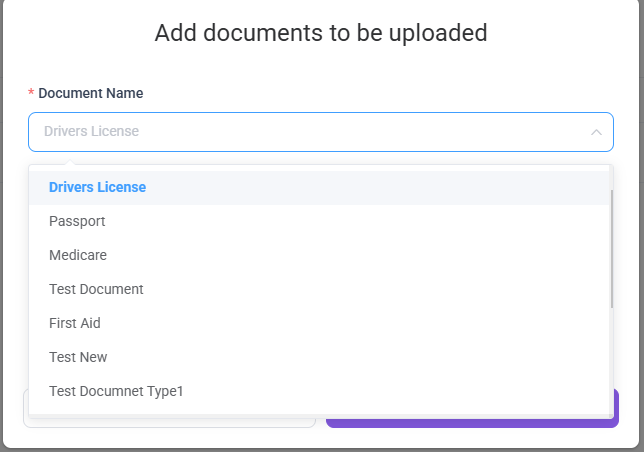Pick the Test Documnet Type1 option
This screenshot has height=452, width=644.
tap(116, 391)
